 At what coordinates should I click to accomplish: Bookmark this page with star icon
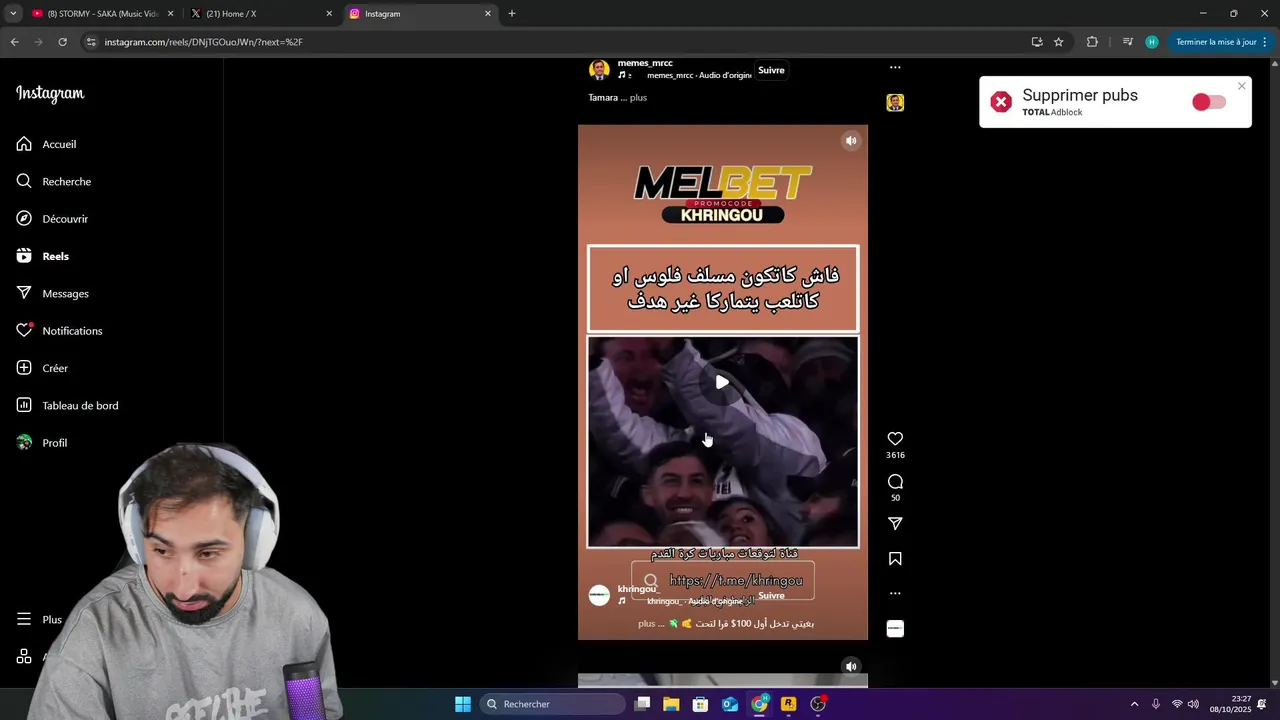pos(1059,42)
